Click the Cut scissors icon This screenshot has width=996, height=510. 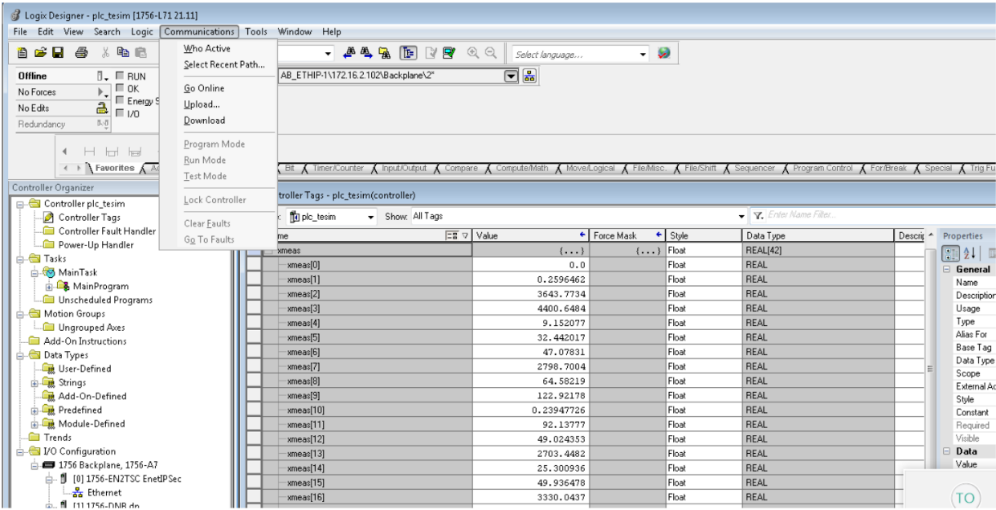[x=106, y=53]
